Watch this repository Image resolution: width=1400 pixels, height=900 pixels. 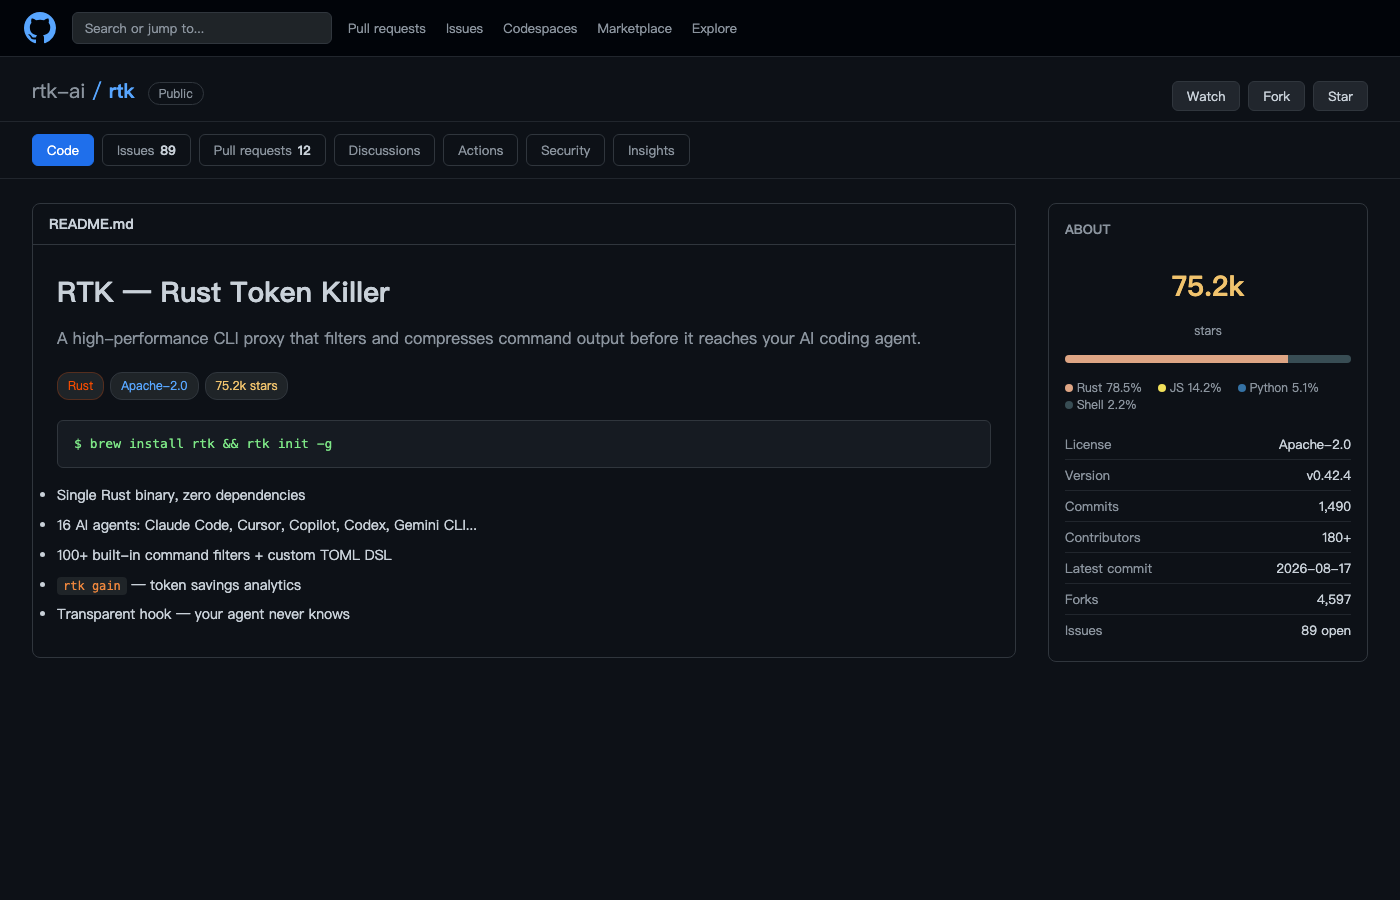1206,96
